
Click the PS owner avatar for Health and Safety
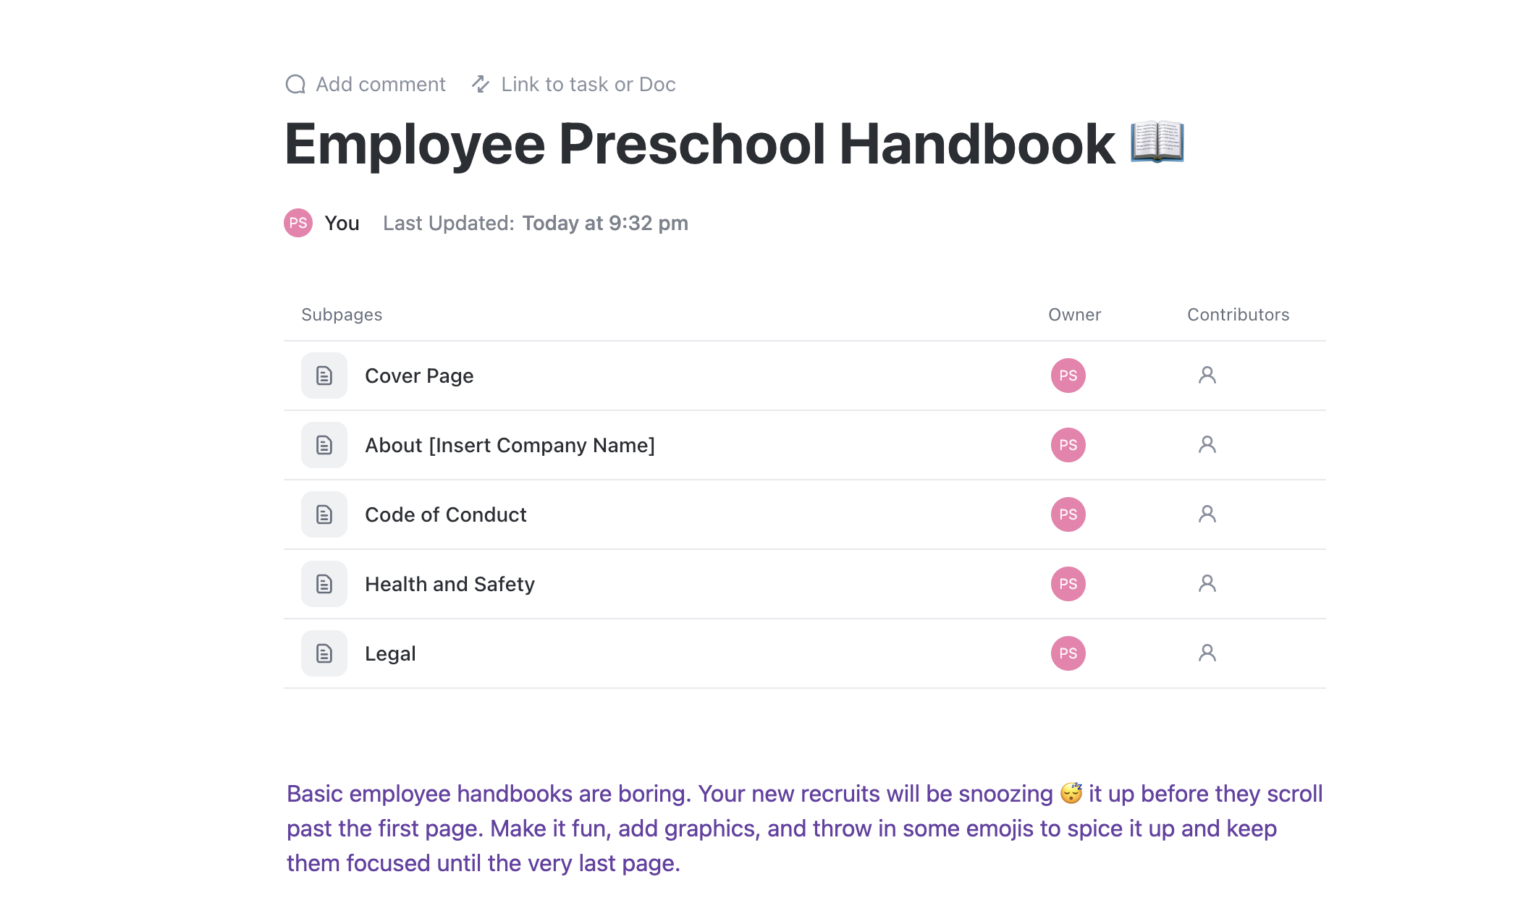click(x=1068, y=584)
